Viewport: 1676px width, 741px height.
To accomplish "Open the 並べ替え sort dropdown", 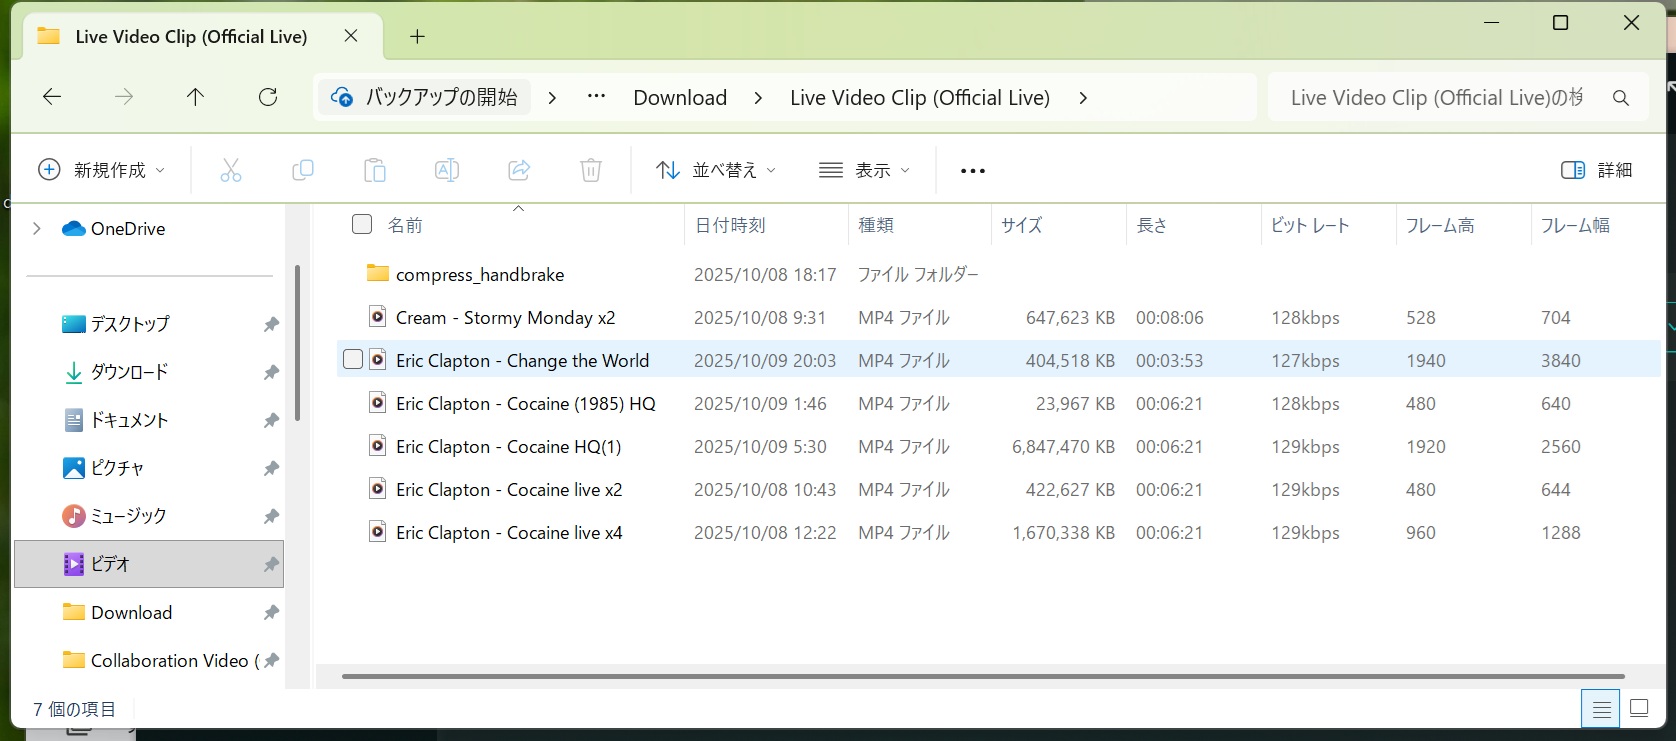I will pos(716,170).
